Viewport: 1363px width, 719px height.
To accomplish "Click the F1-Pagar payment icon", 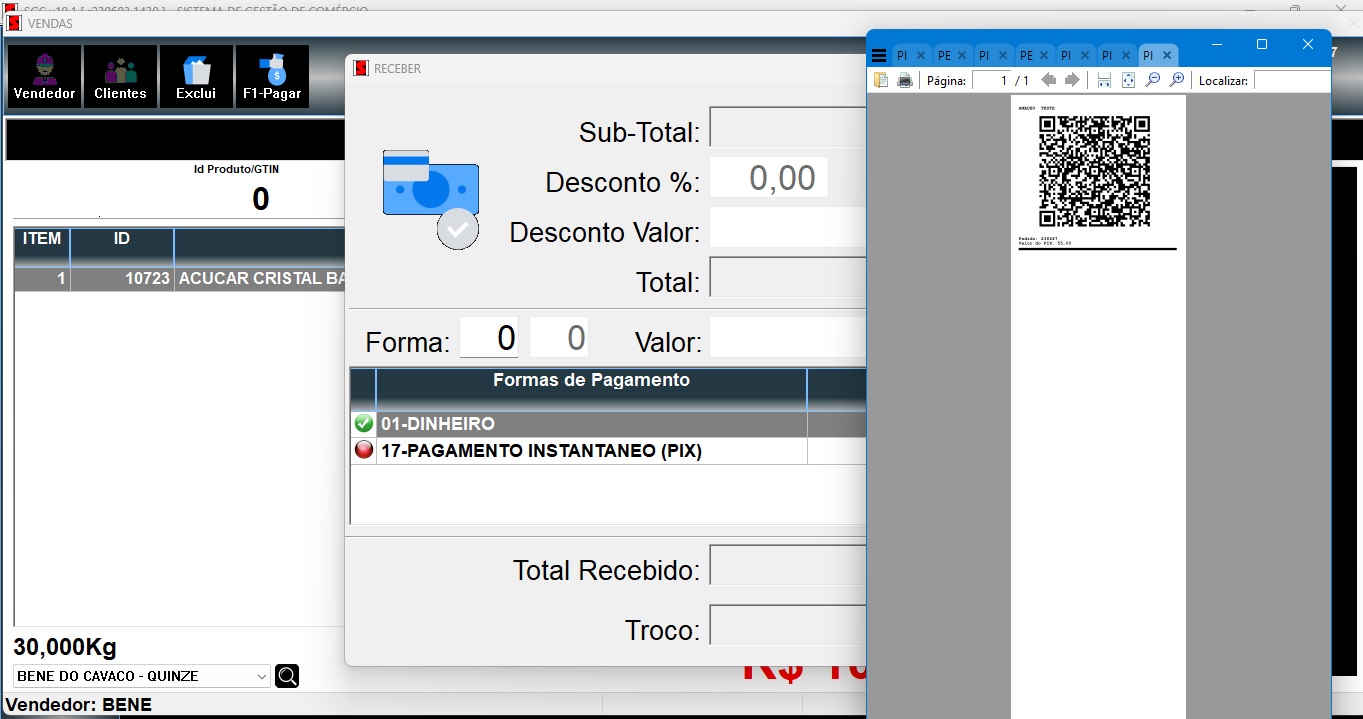I will [x=272, y=76].
